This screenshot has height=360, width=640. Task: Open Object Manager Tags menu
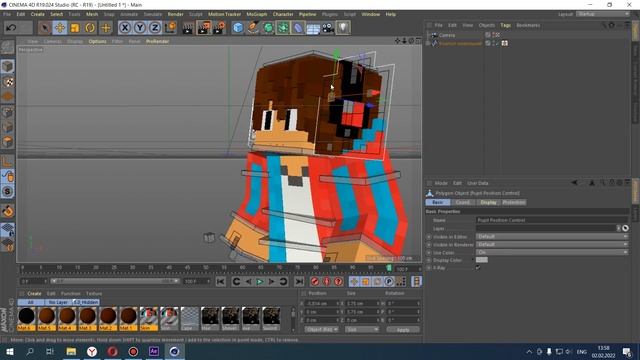point(505,25)
